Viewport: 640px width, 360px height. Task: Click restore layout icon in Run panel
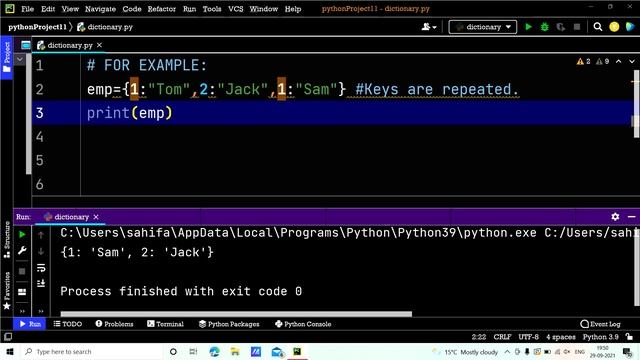[x=22, y=292]
